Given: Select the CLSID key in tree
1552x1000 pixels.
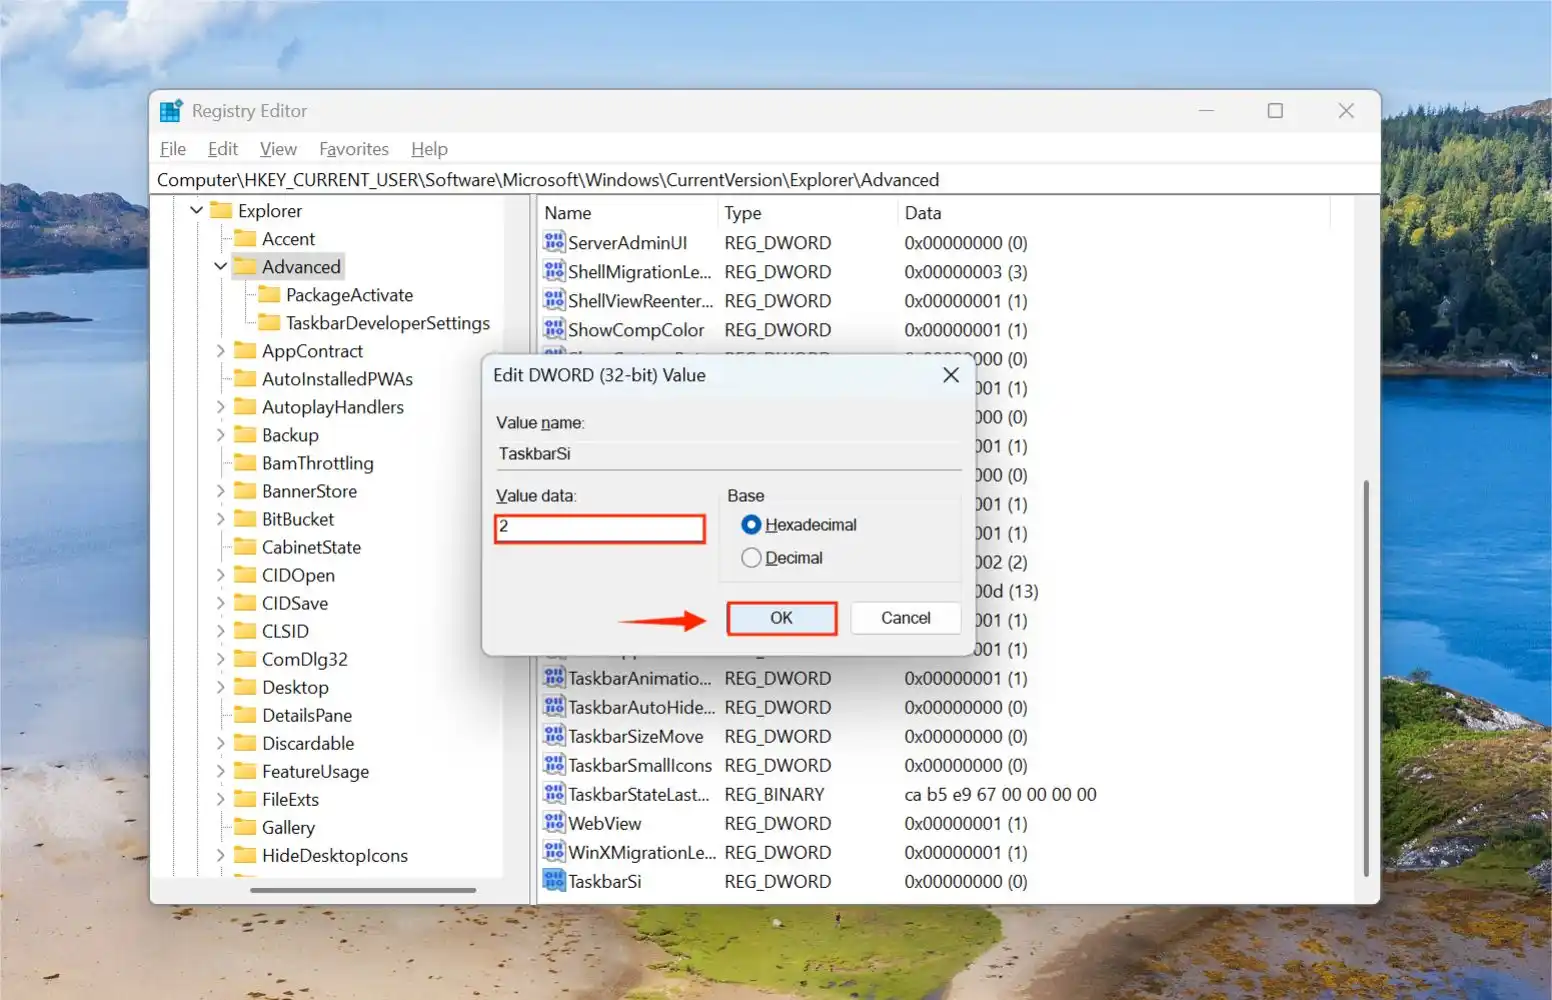Looking at the screenshot, I should 285,630.
